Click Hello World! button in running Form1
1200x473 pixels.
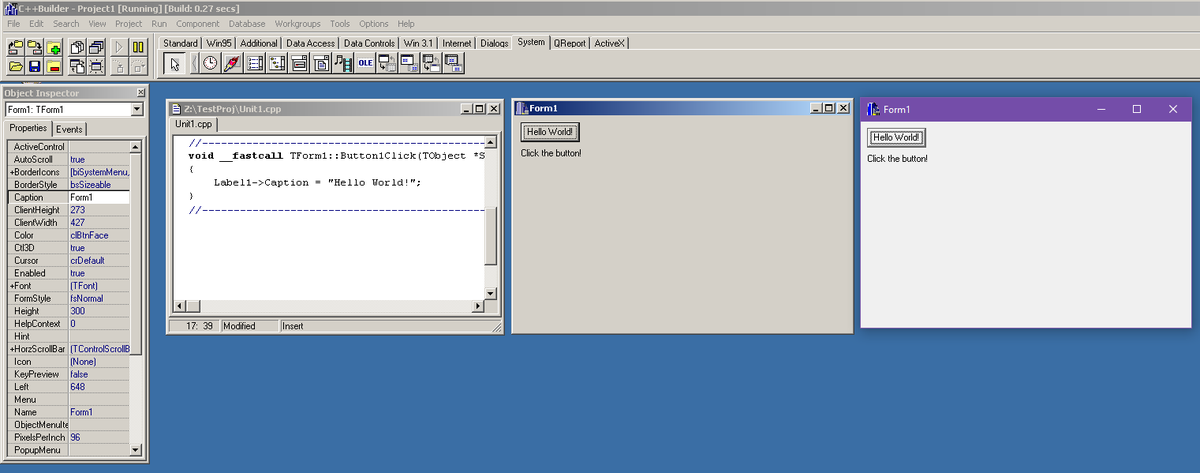click(x=894, y=137)
